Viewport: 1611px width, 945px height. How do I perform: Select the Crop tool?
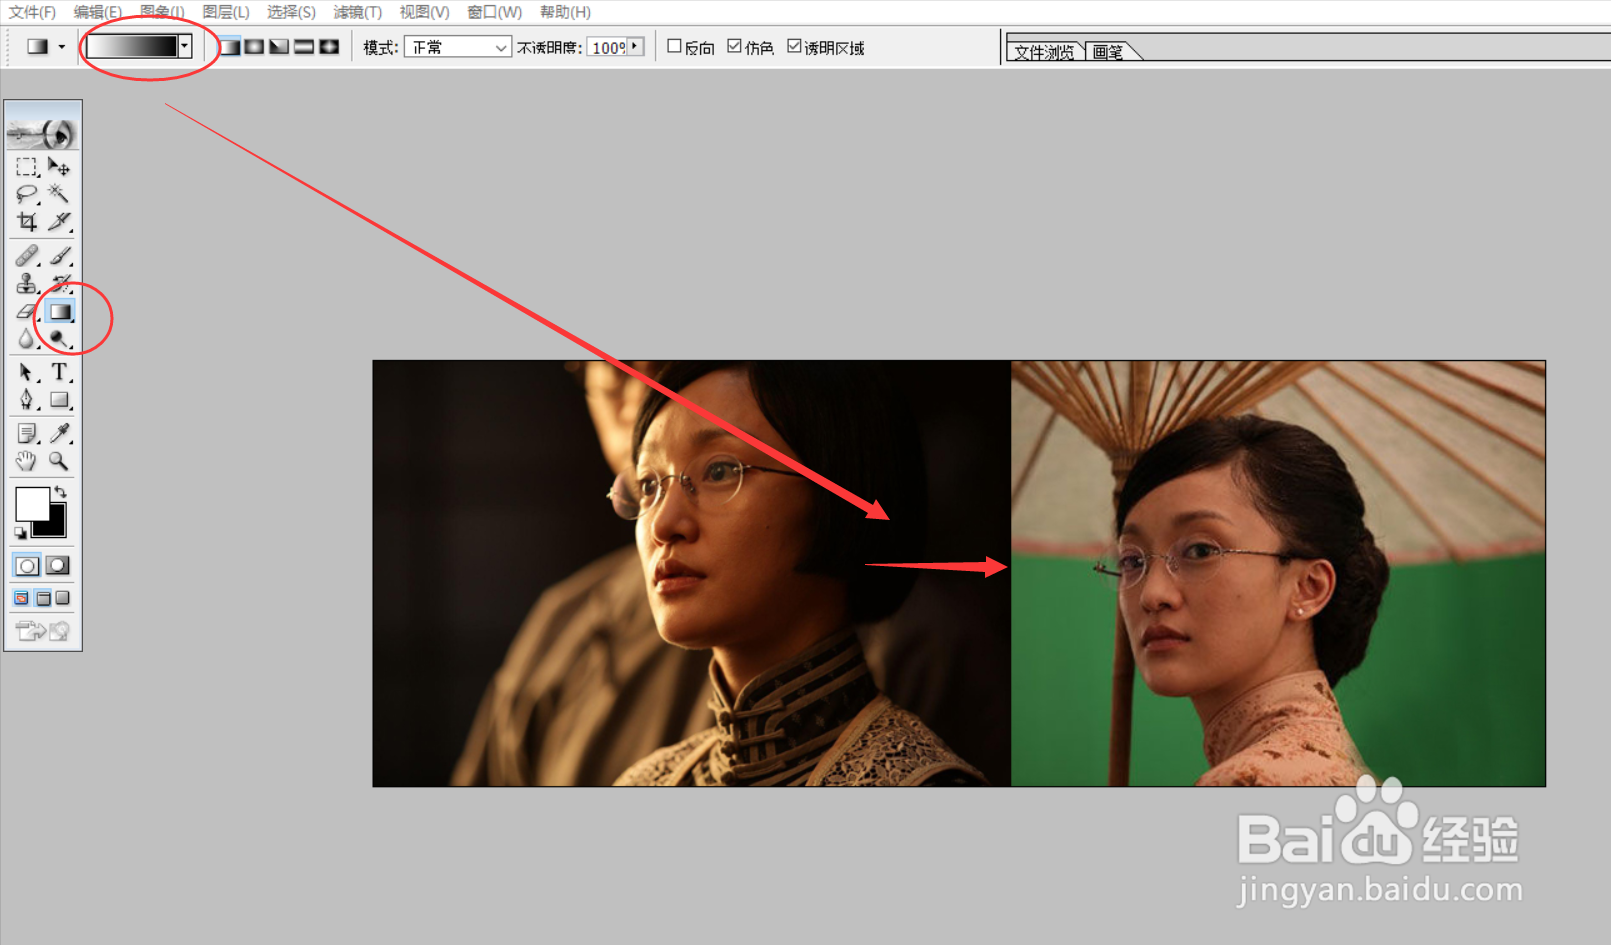[x=27, y=221]
